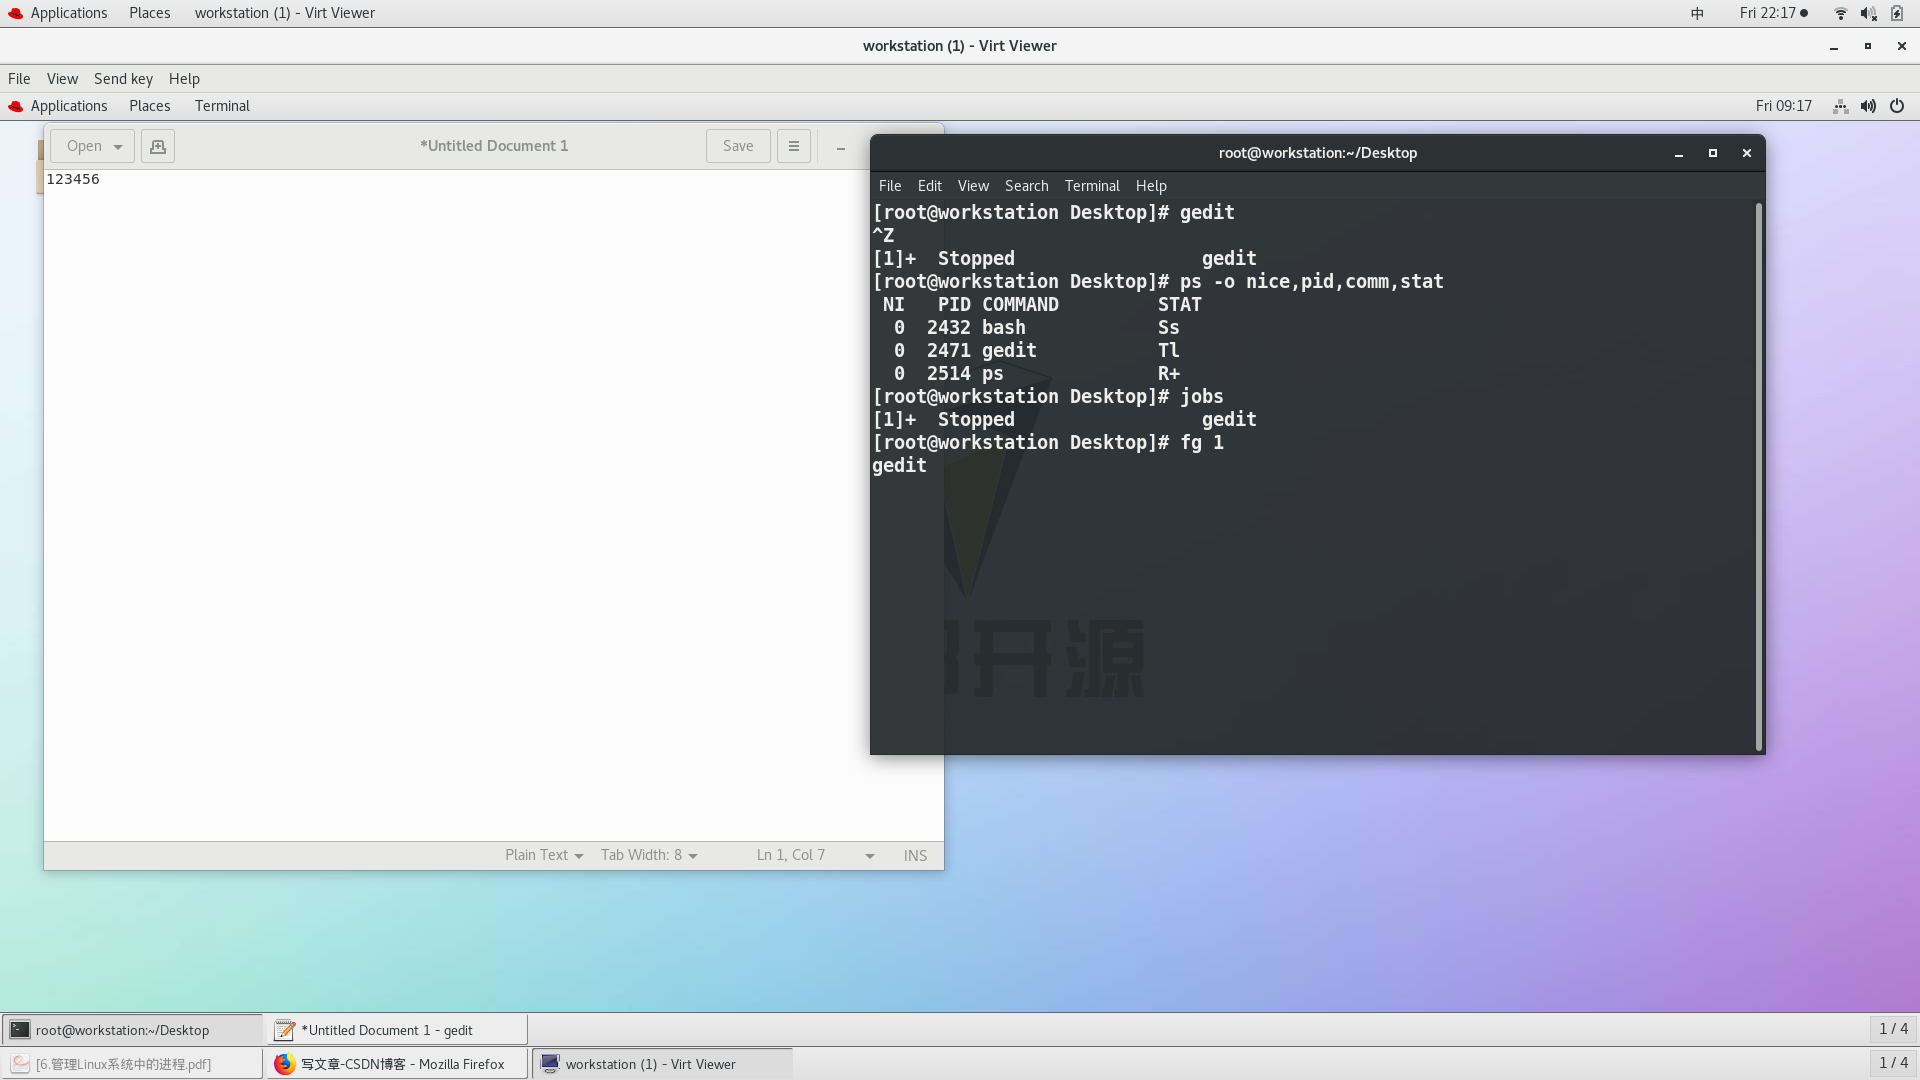
Task: Click host Wi-Fi indicator icon
Action: (x=1840, y=13)
